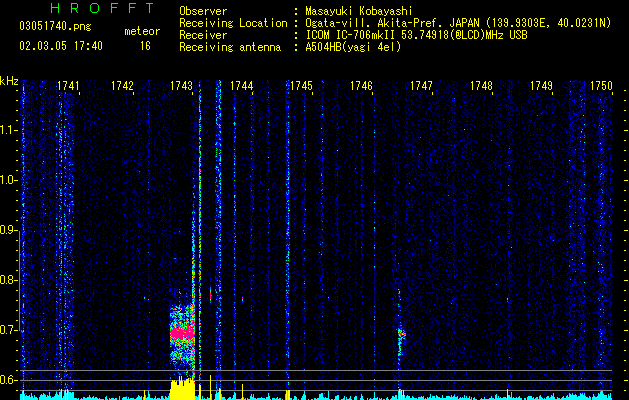Viewport: 629px width, 400px height.
Task: Click the date stamp 02.03.05 17:40
Action: point(61,46)
